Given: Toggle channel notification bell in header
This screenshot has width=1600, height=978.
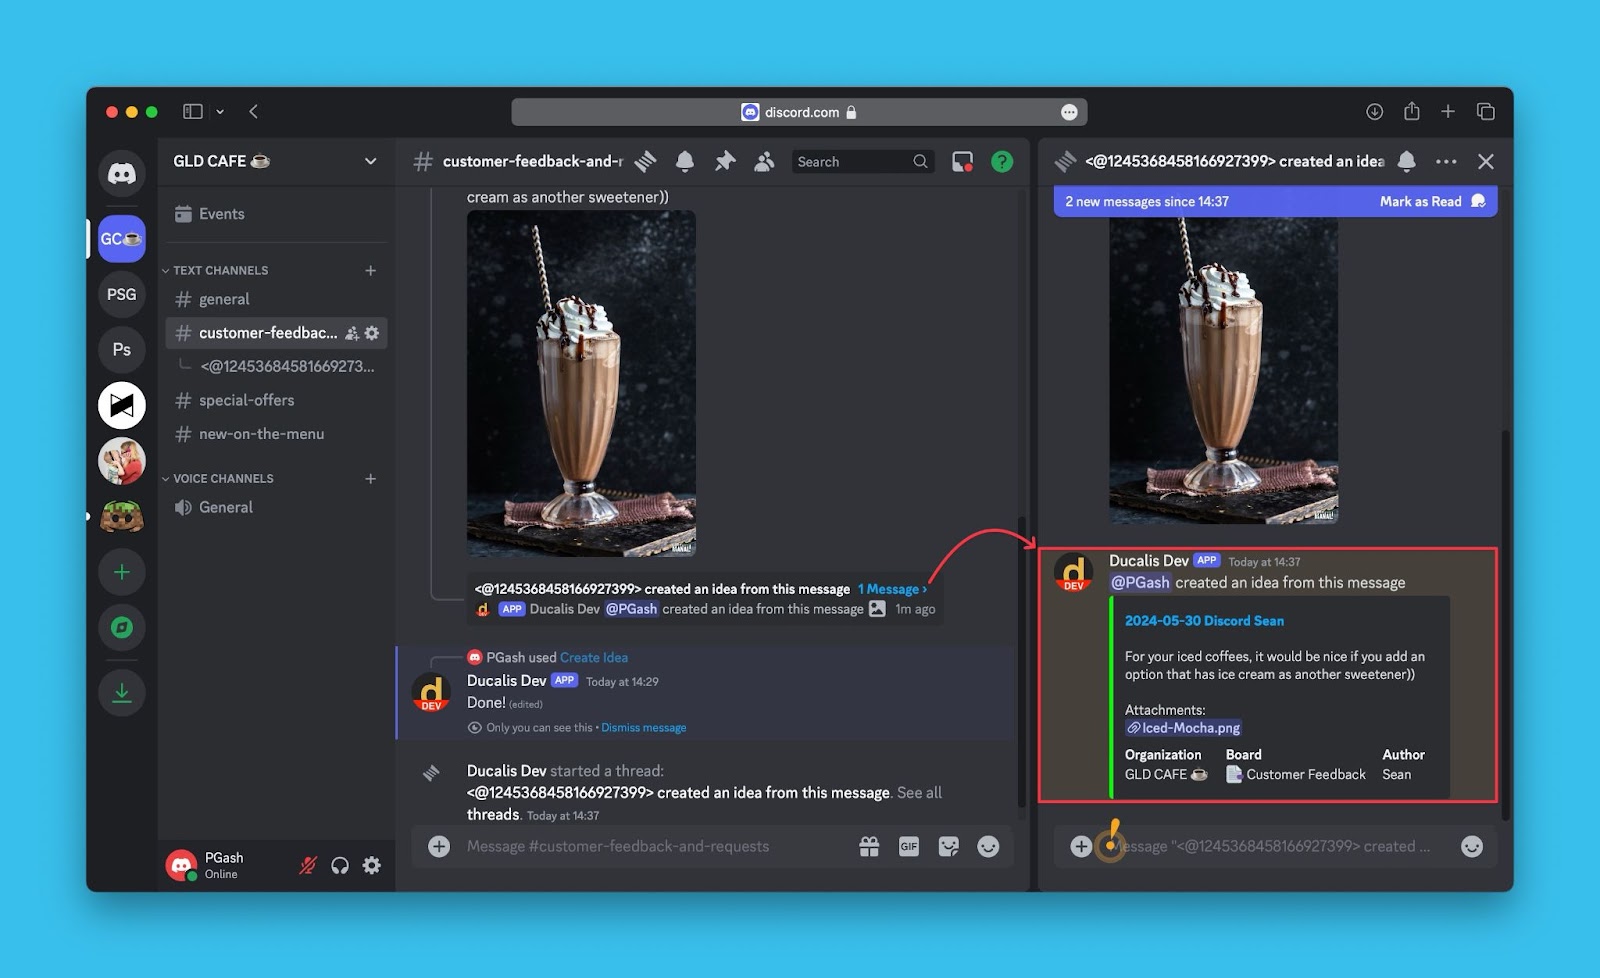Looking at the screenshot, I should pyautogui.click(x=685, y=161).
